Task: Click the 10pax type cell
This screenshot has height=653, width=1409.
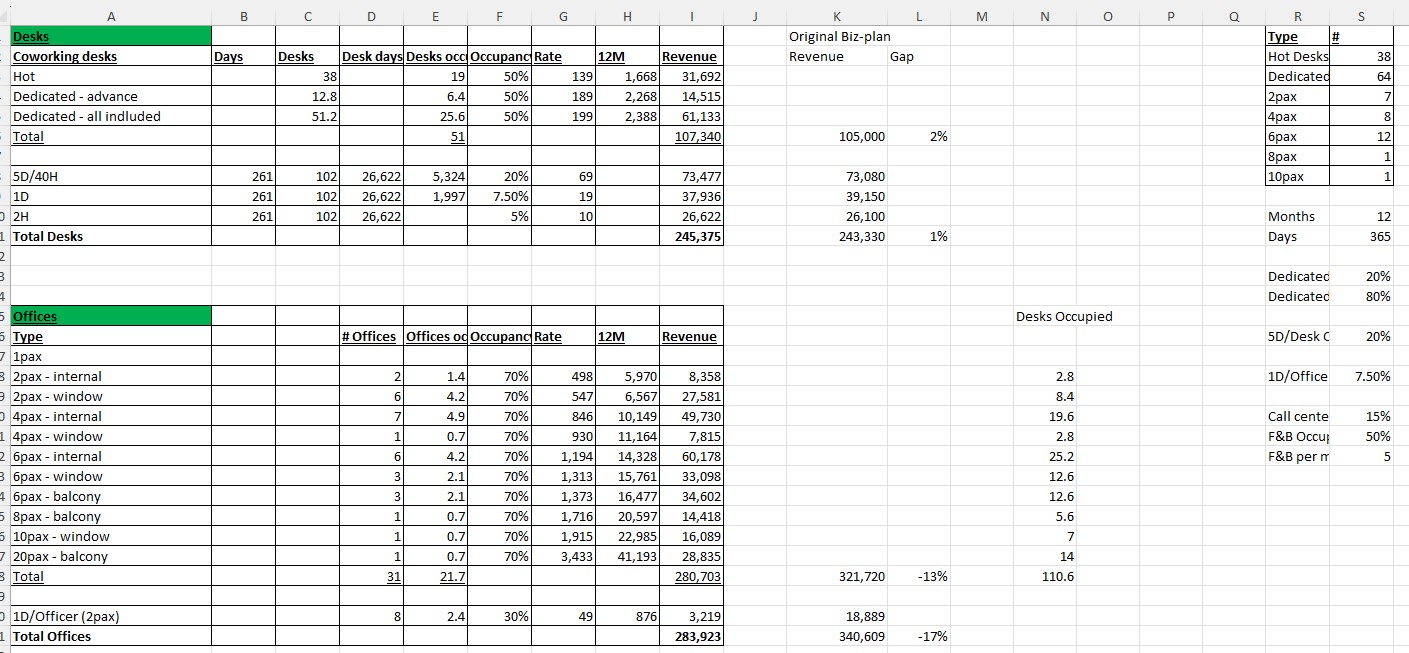Action: [1297, 176]
